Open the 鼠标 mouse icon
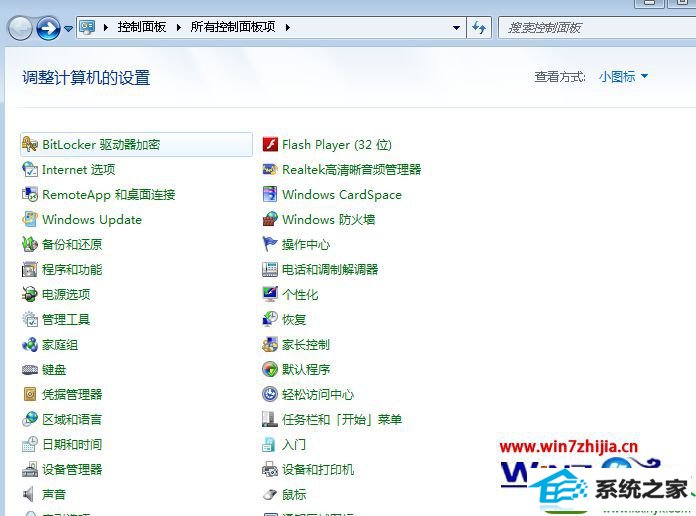Viewport: 696px width, 516px height. [270, 494]
